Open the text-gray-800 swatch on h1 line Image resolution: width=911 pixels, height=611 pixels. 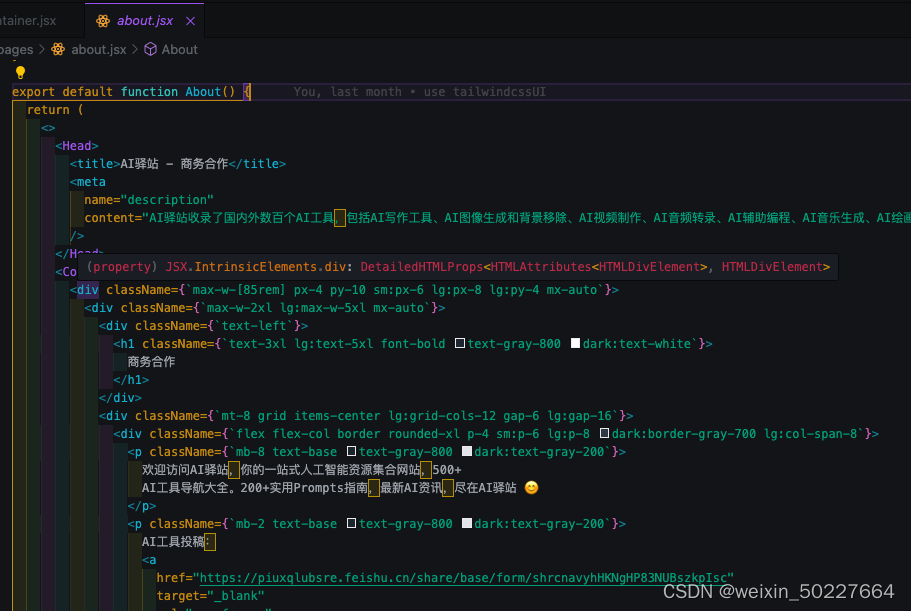460,343
